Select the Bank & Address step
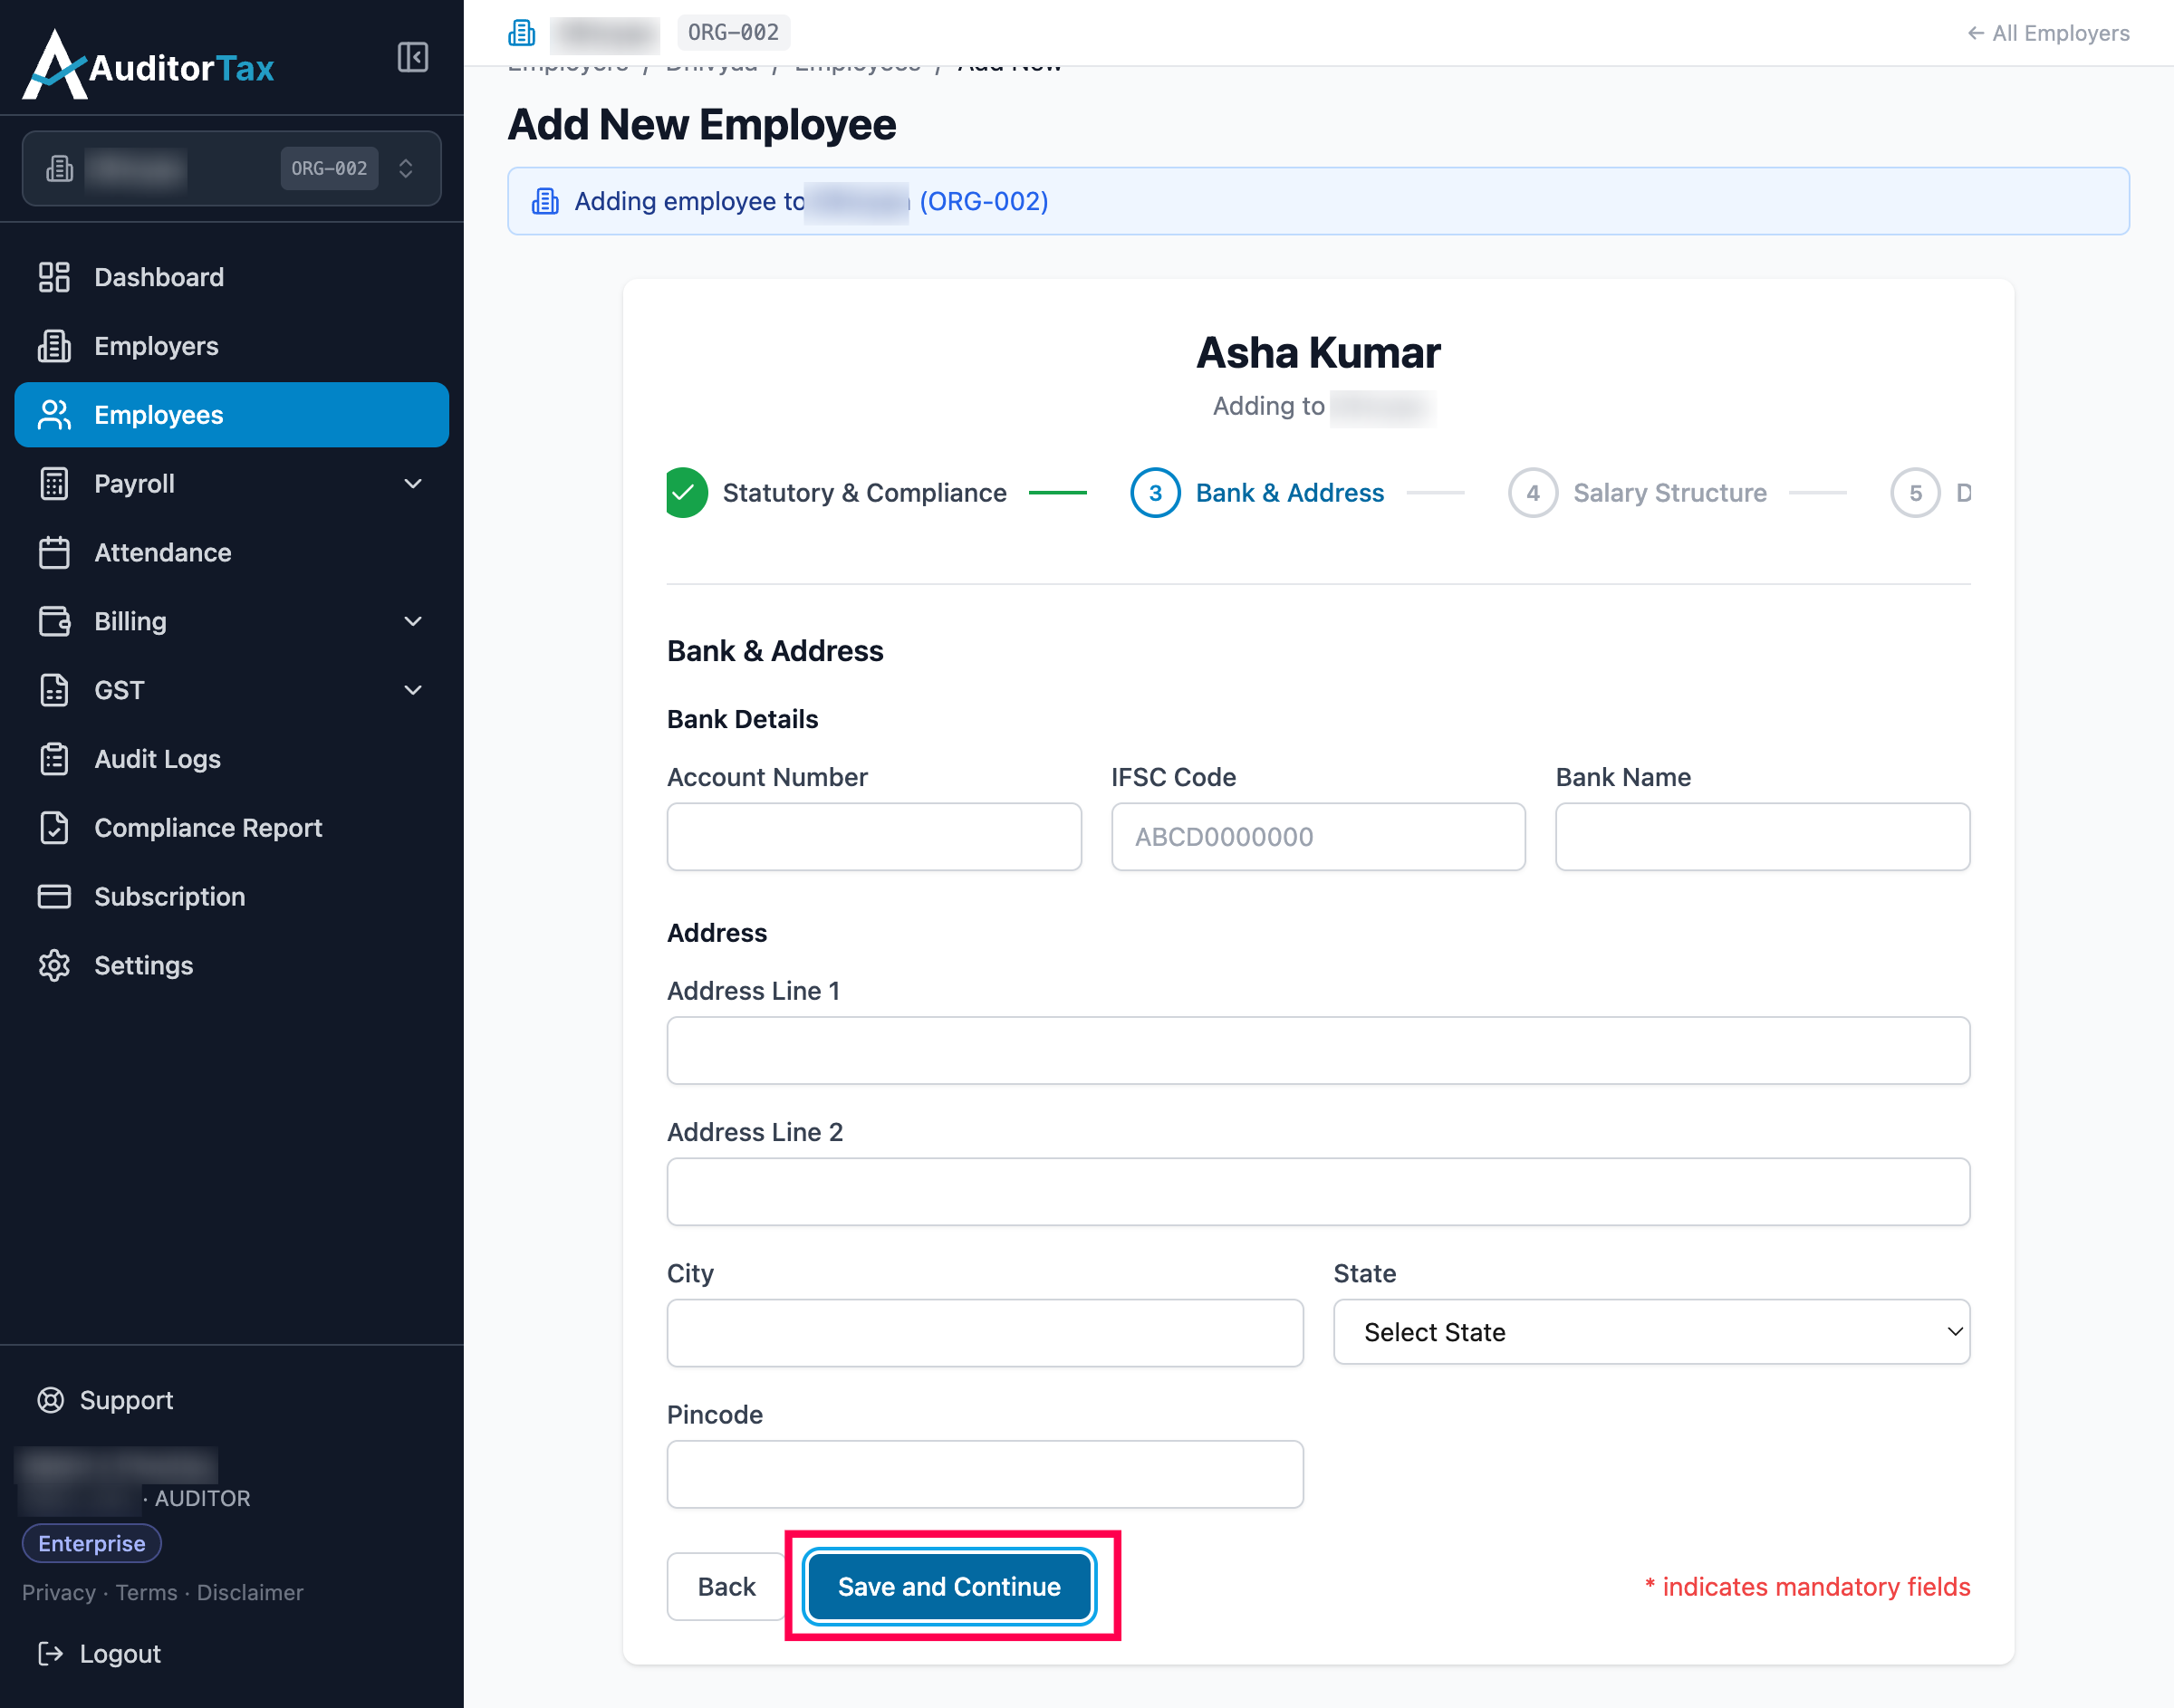The height and width of the screenshot is (1708, 2174). (x=1258, y=493)
